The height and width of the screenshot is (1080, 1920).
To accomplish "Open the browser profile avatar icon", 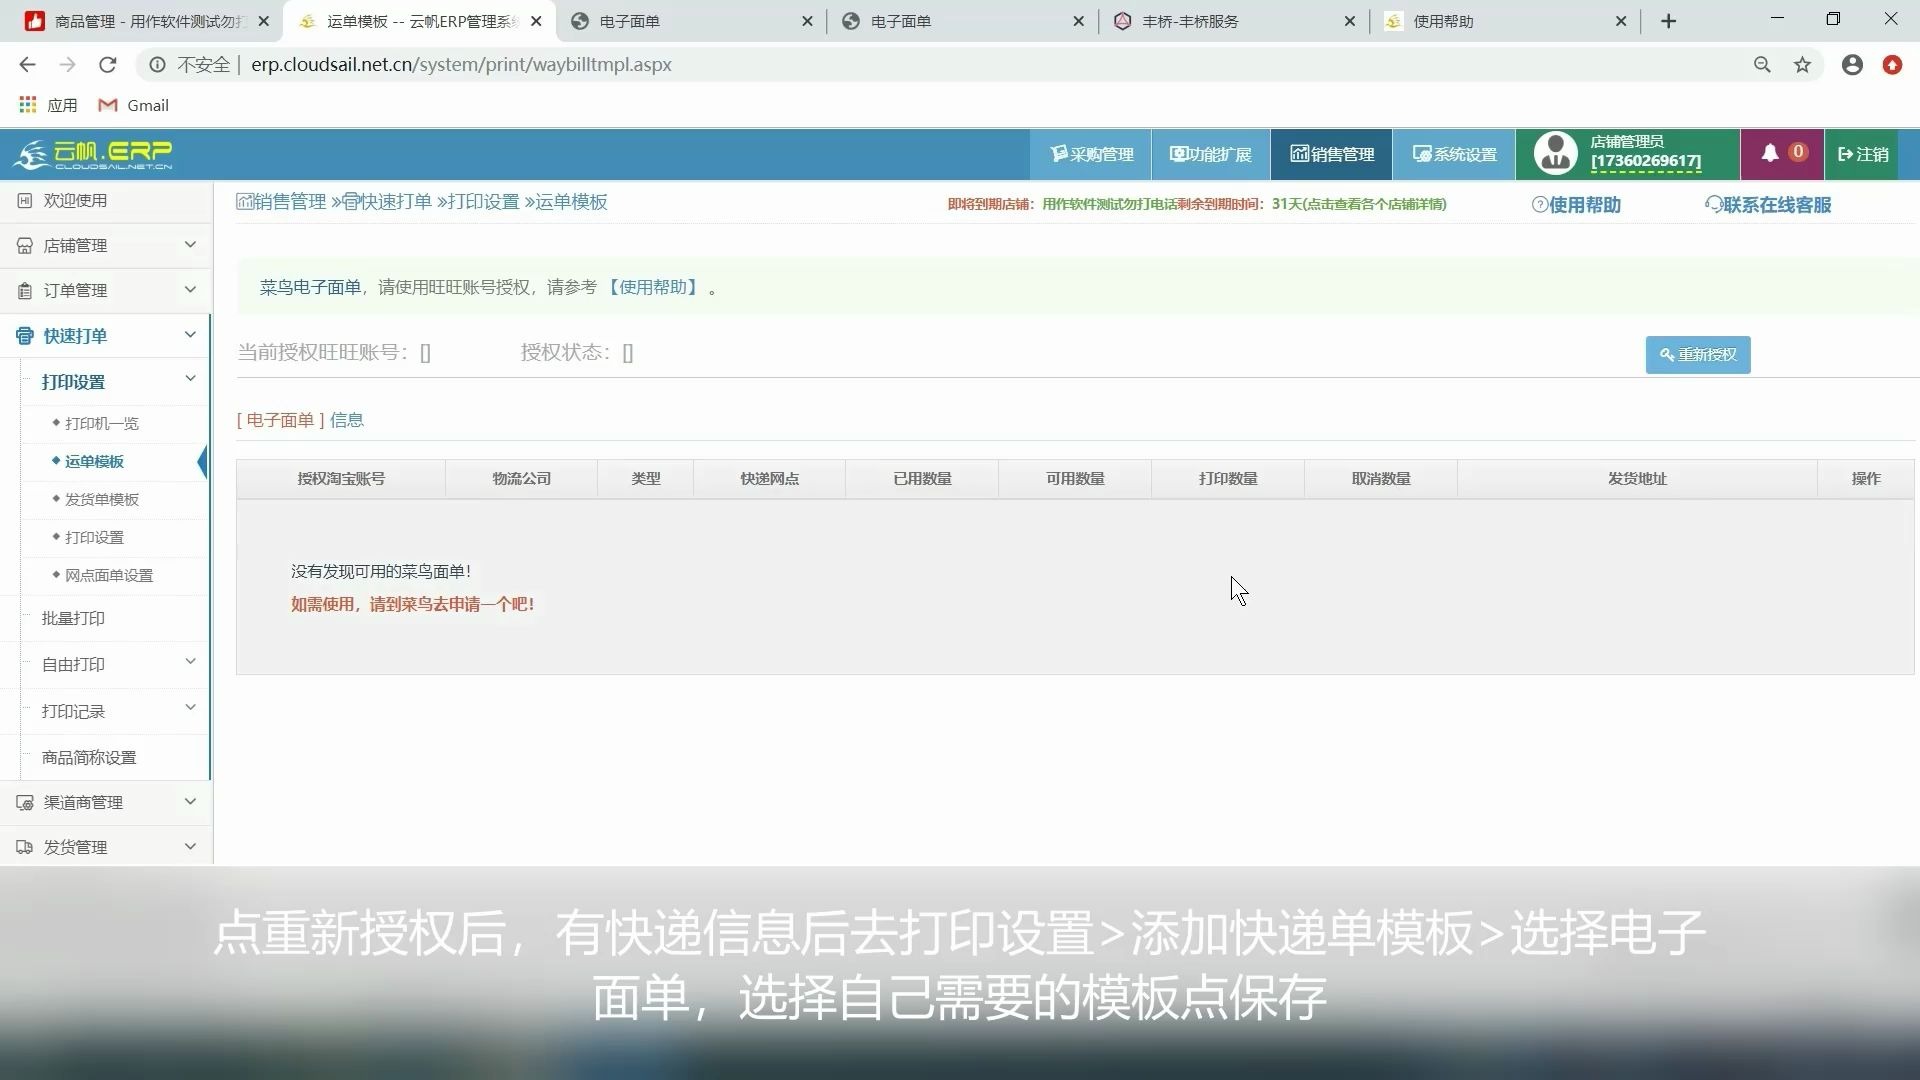I will coord(1852,65).
